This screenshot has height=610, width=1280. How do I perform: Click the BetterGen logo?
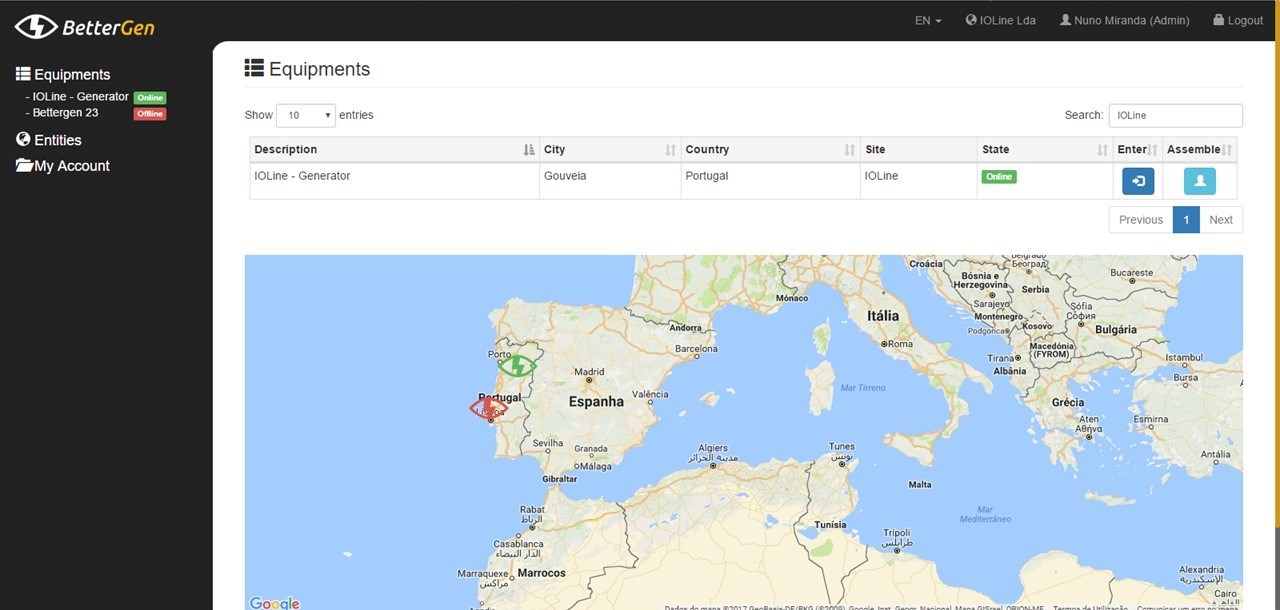[85, 26]
